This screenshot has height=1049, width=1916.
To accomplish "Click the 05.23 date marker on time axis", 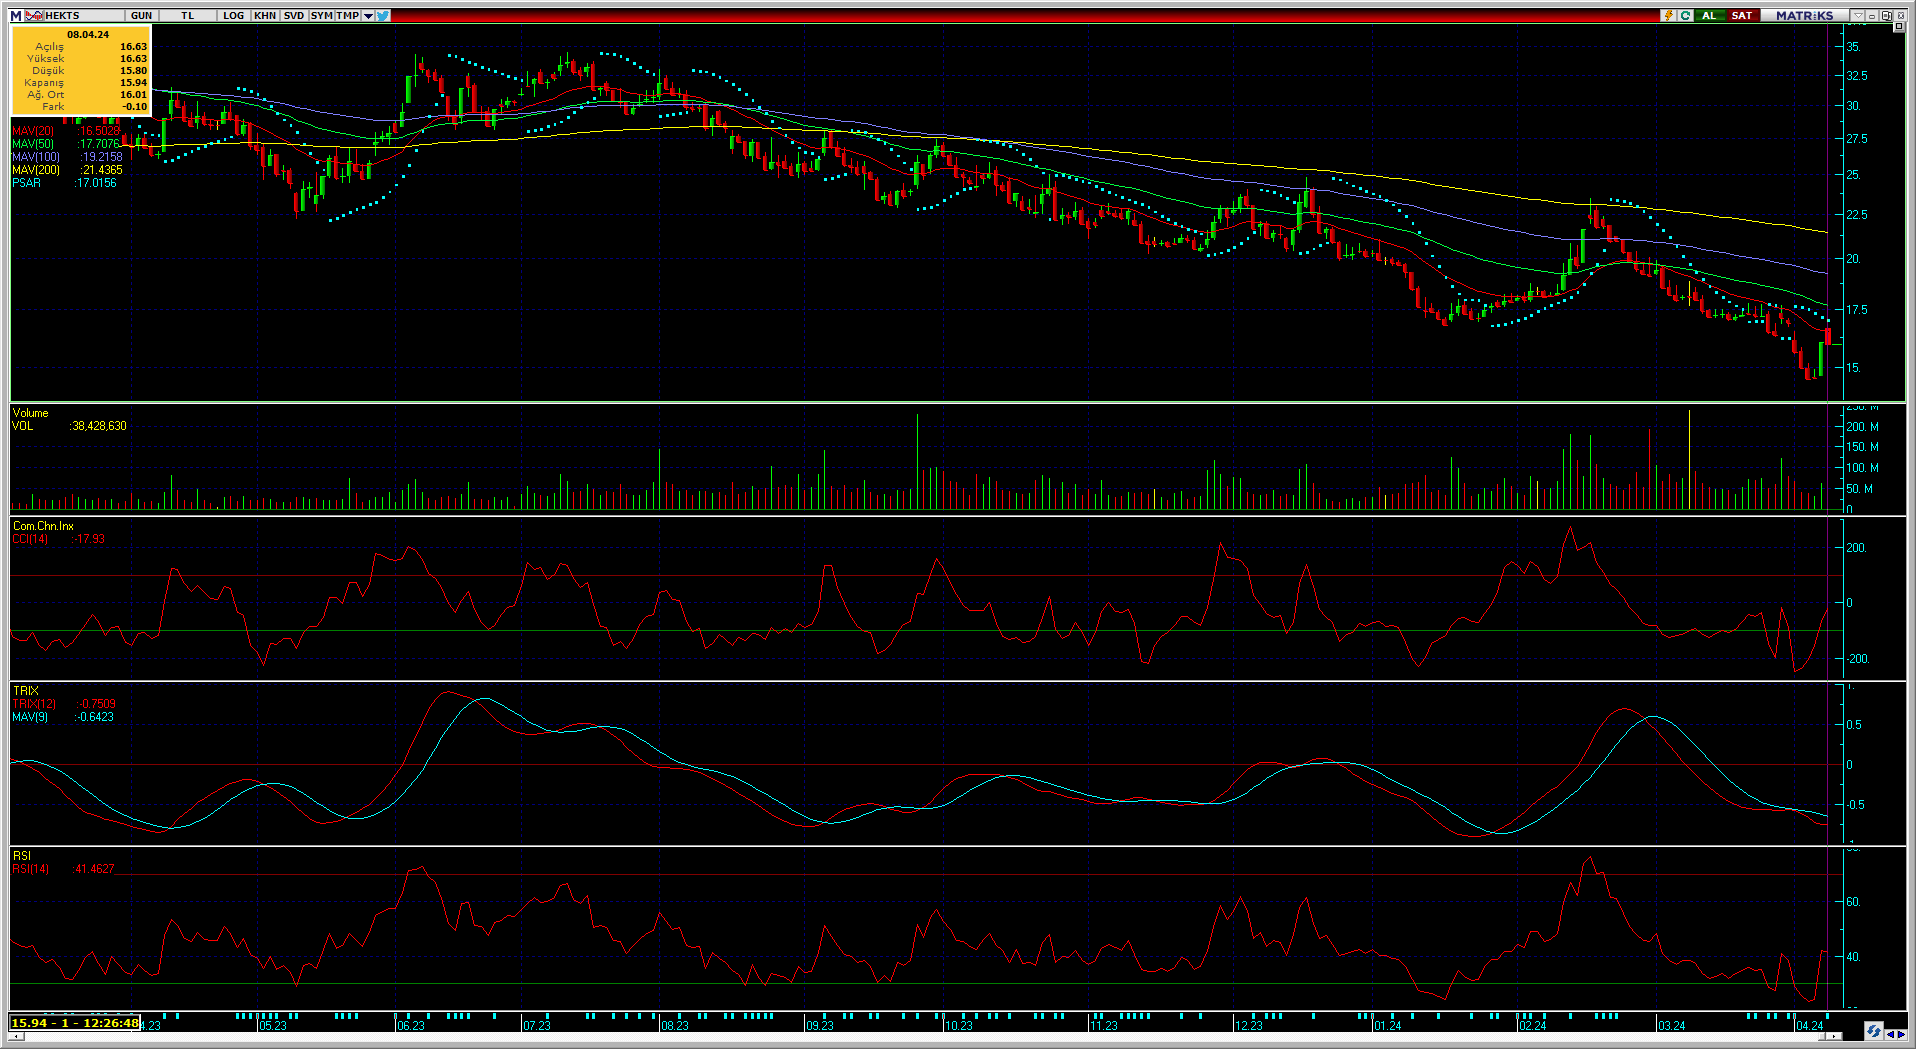I will [273, 1026].
